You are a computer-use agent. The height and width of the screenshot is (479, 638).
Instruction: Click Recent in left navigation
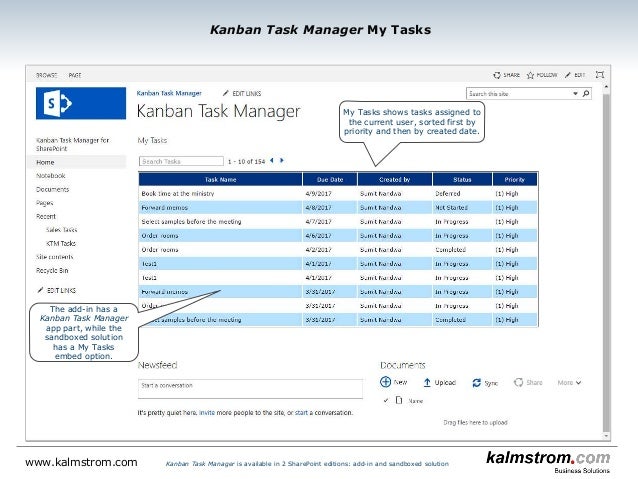[x=46, y=217]
